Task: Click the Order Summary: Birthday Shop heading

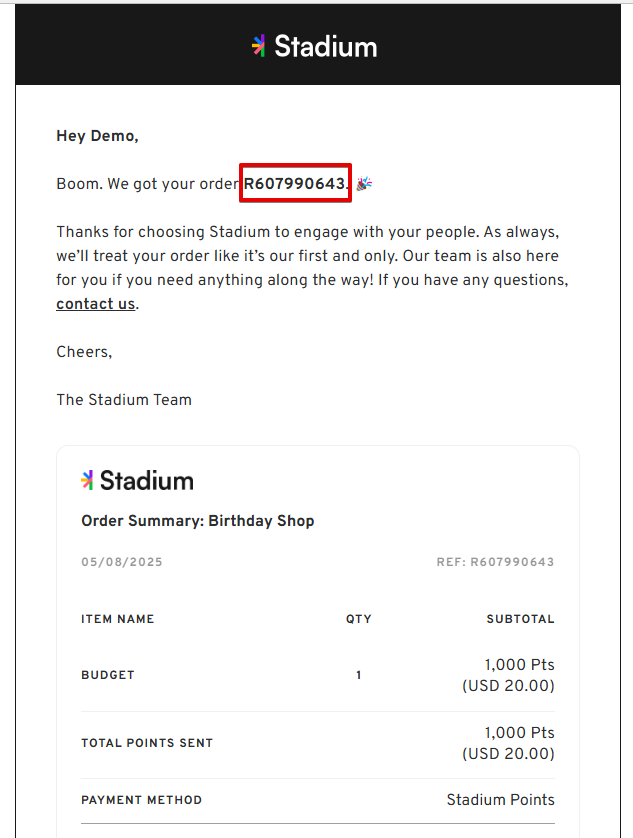Action: click(198, 521)
